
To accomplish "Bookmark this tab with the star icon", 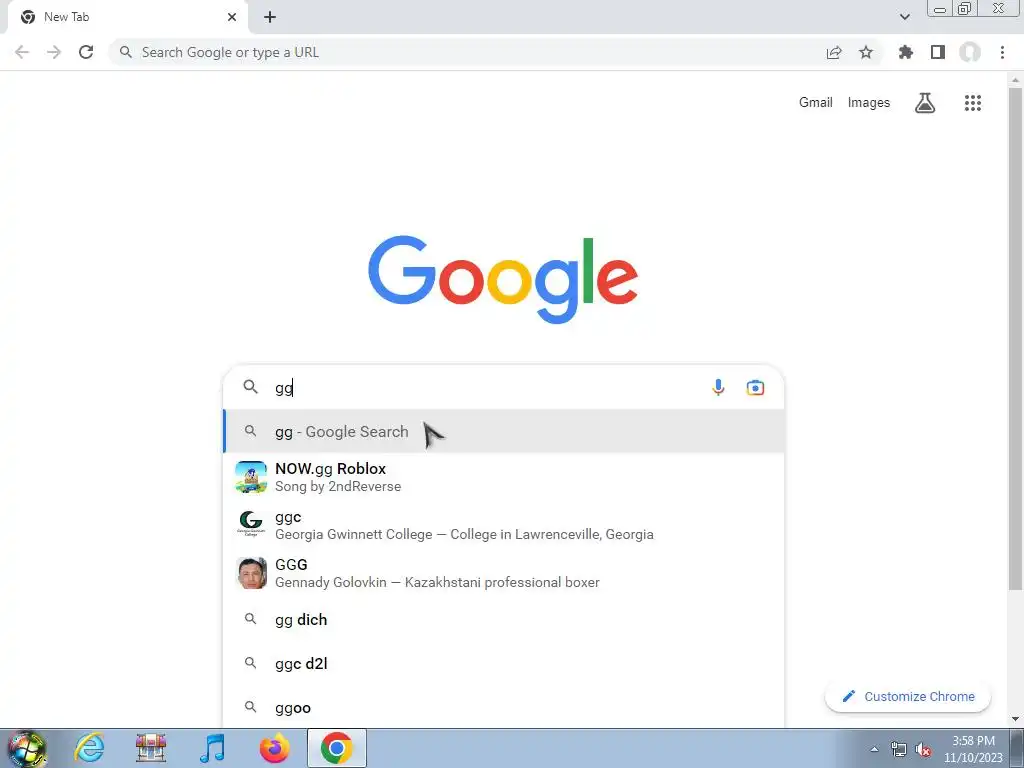I will click(x=866, y=52).
